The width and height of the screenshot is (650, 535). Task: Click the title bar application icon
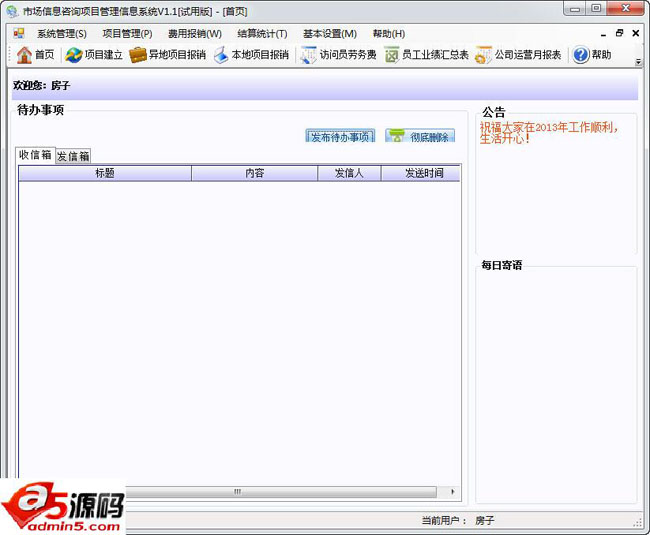tap(12, 11)
